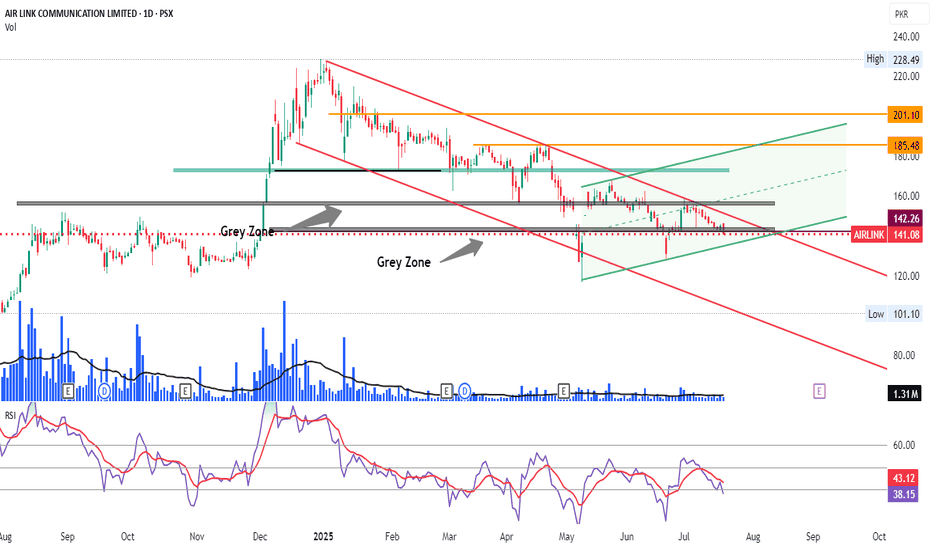Click the Jun label on the time axis

(626, 536)
